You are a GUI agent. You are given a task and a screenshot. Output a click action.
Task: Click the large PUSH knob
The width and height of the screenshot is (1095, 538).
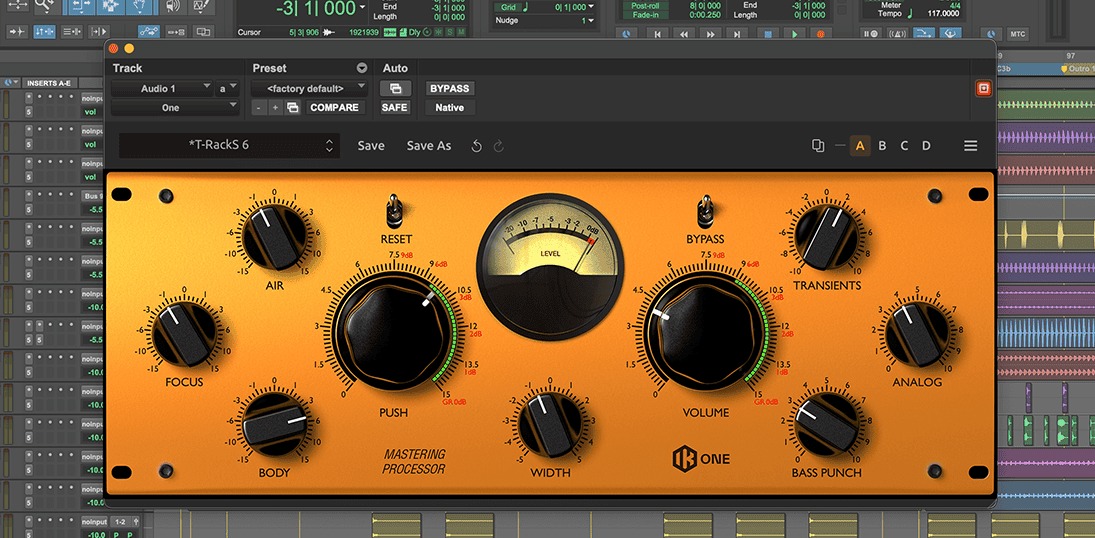coord(393,331)
